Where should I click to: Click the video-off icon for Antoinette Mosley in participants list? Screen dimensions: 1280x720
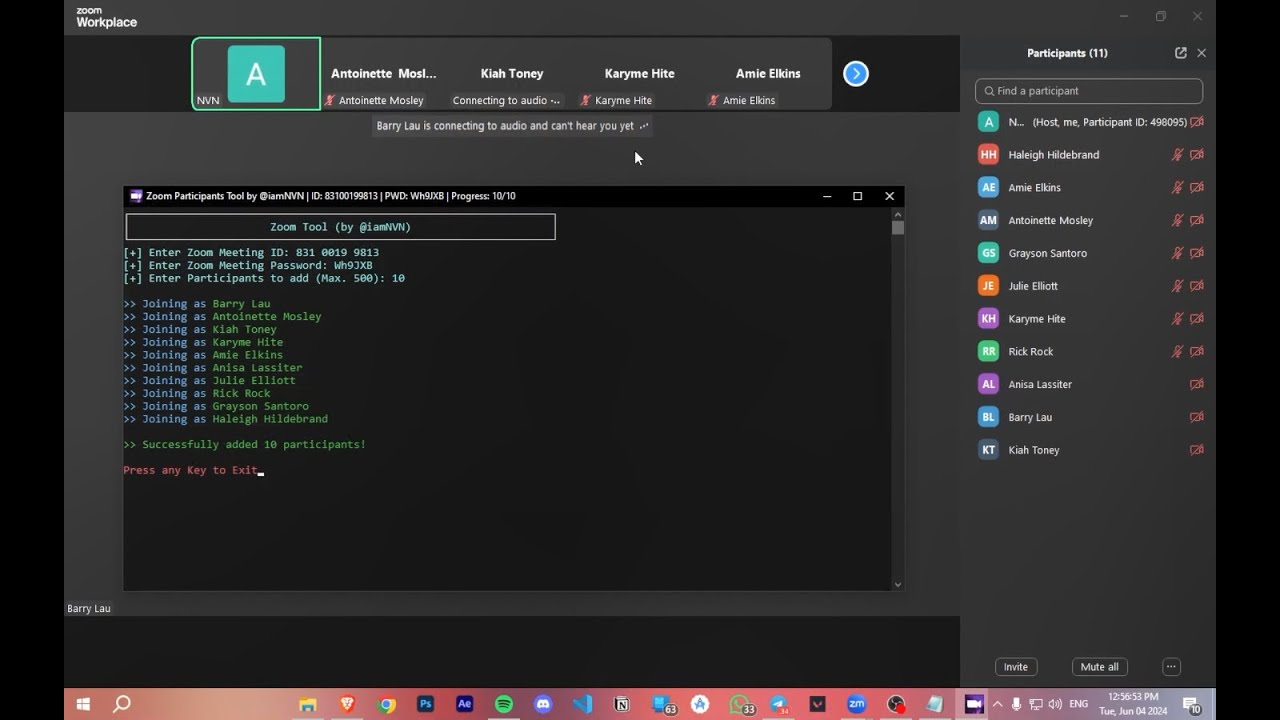(x=1196, y=221)
